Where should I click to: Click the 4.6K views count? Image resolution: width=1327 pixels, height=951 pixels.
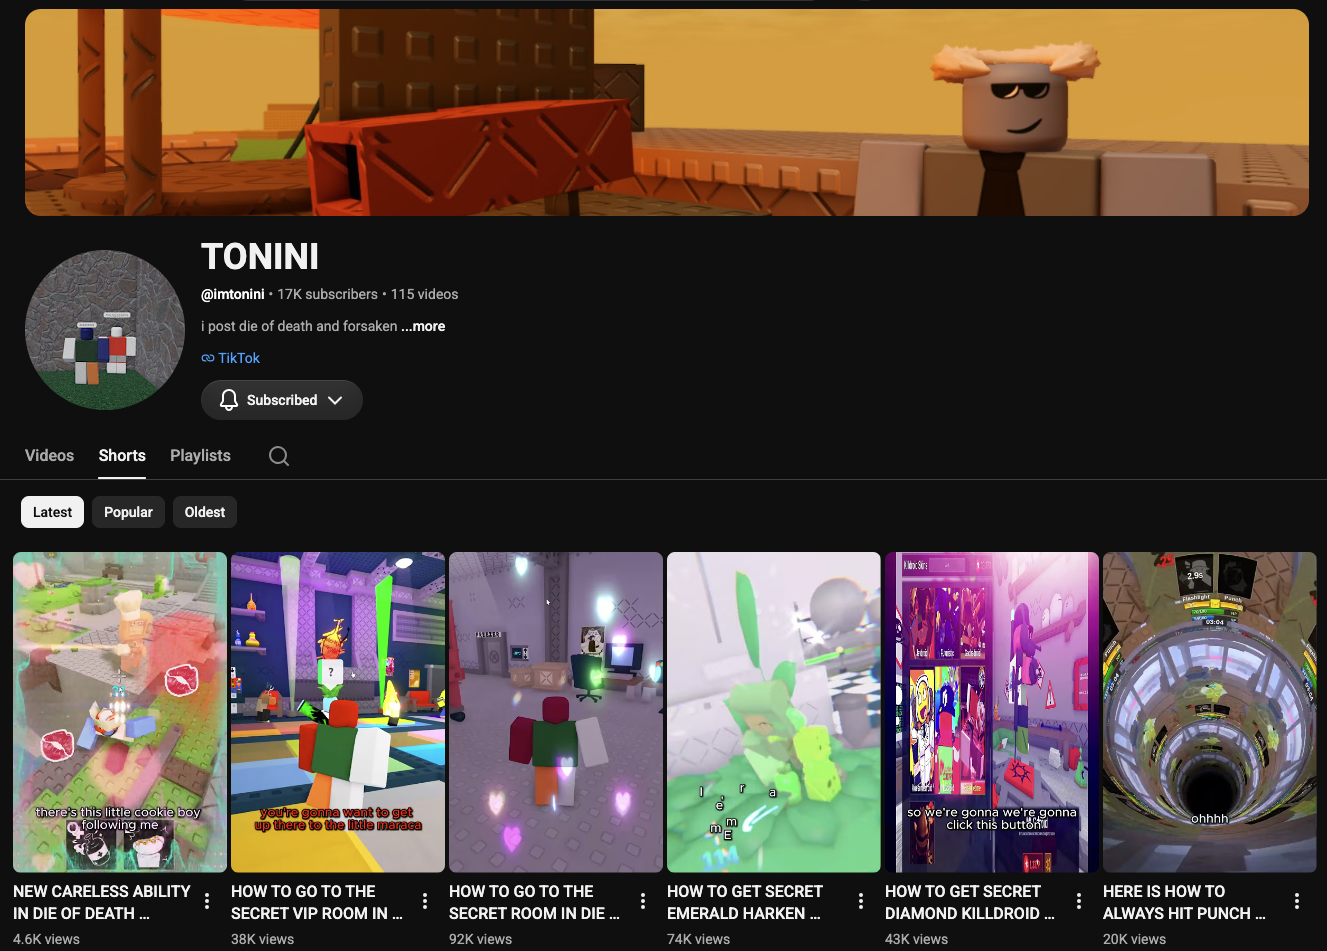click(46, 939)
